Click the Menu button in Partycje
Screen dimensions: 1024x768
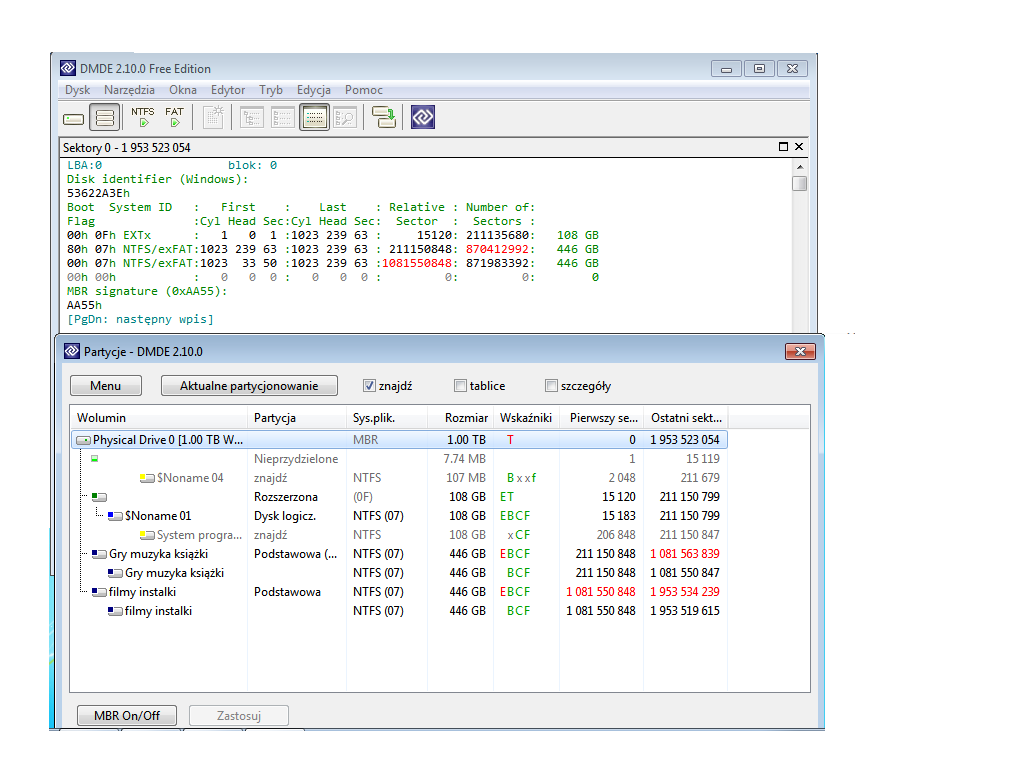106,386
